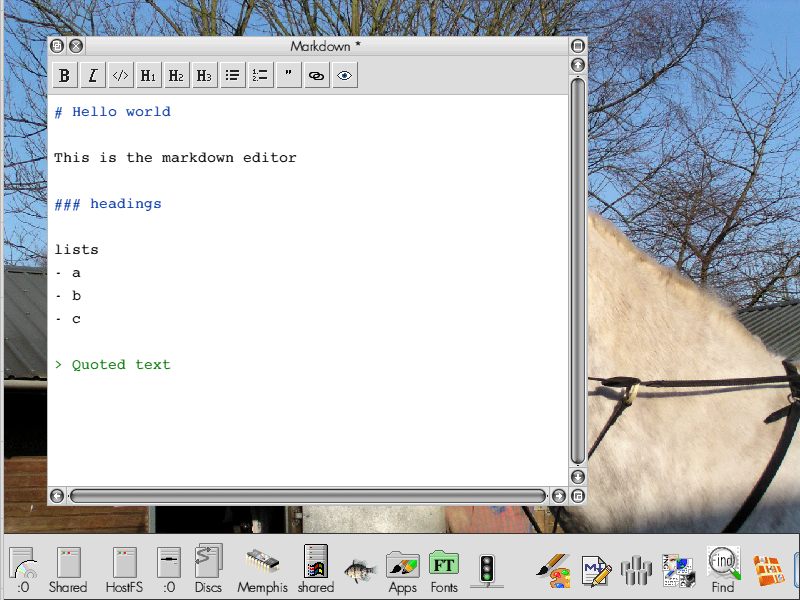
Task: Click the '> Quoted text' line
Action: 112,365
